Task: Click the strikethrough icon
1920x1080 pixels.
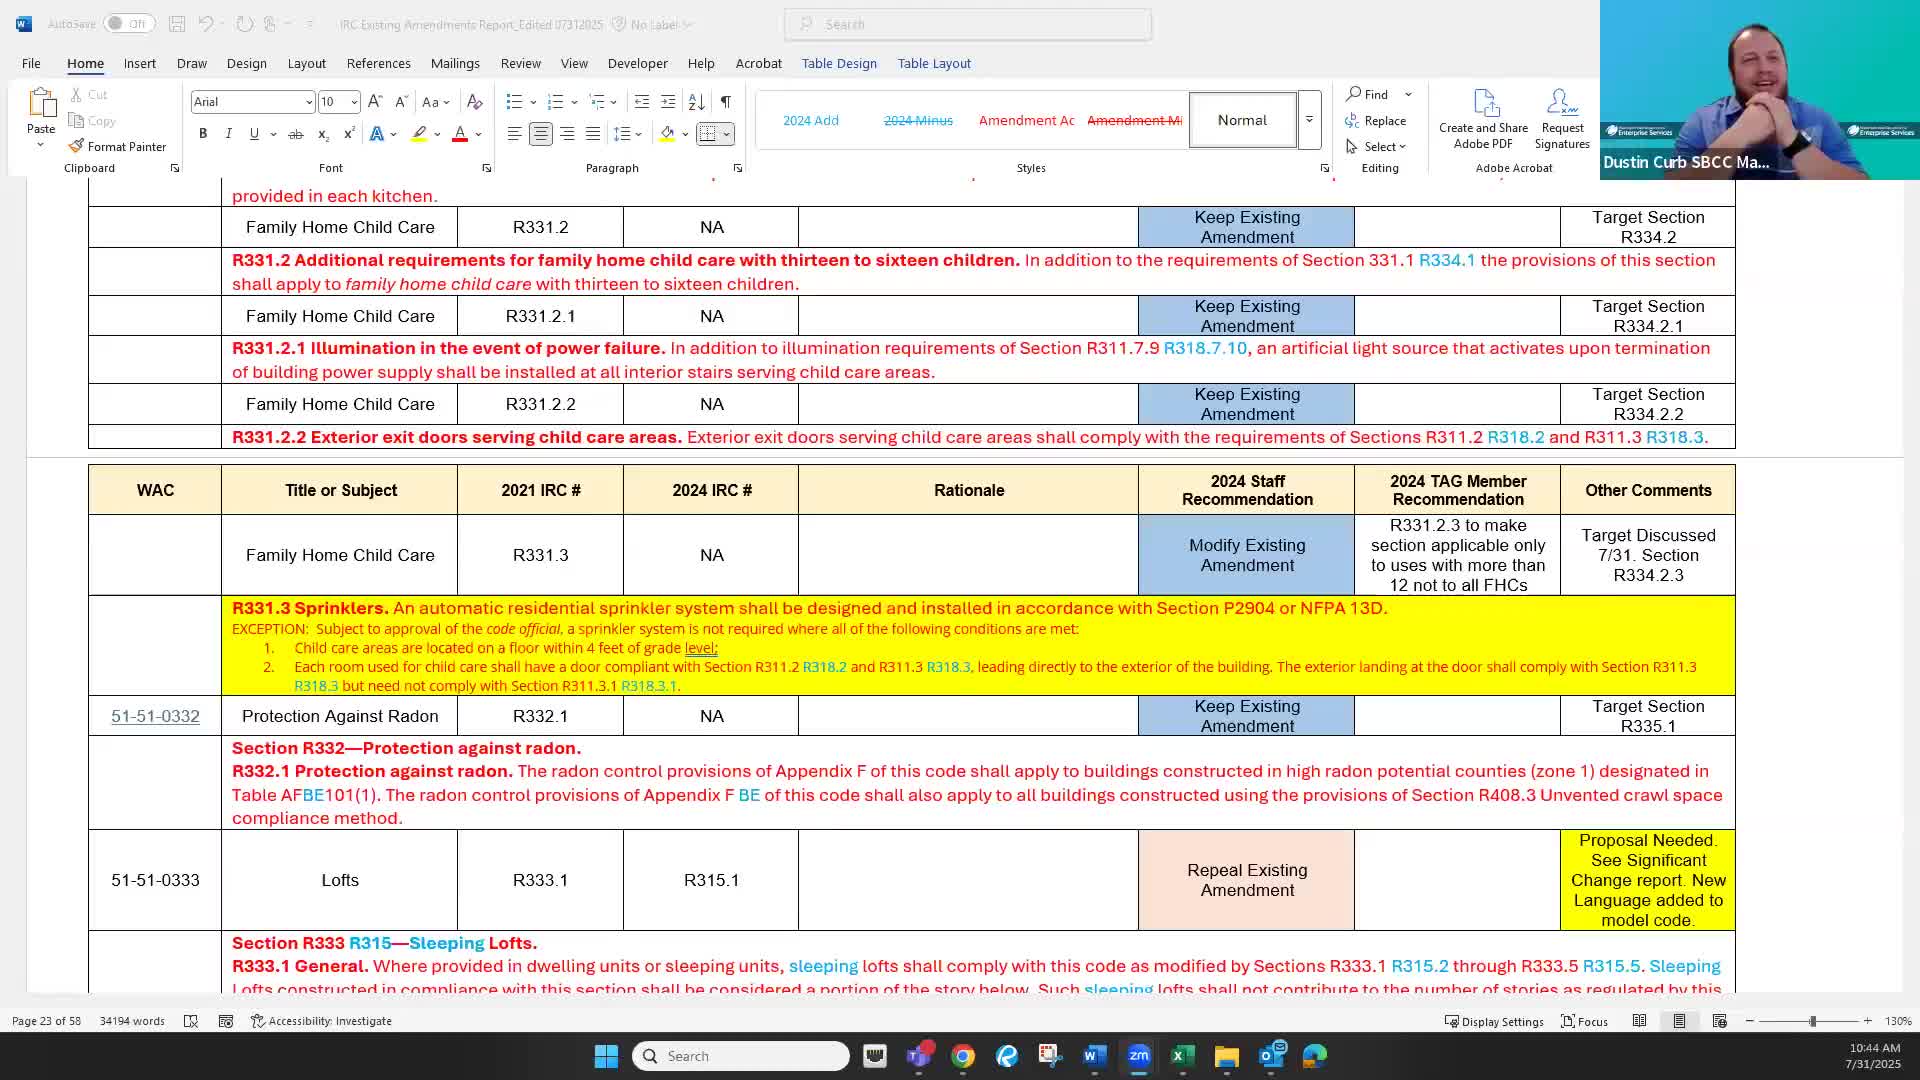Action: click(295, 133)
